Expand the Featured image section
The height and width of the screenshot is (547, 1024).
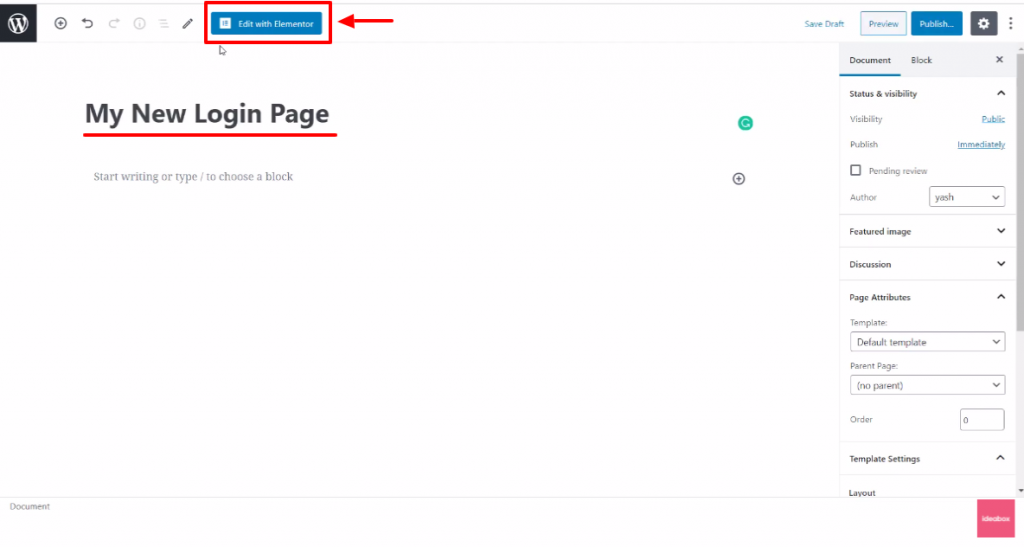(927, 231)
